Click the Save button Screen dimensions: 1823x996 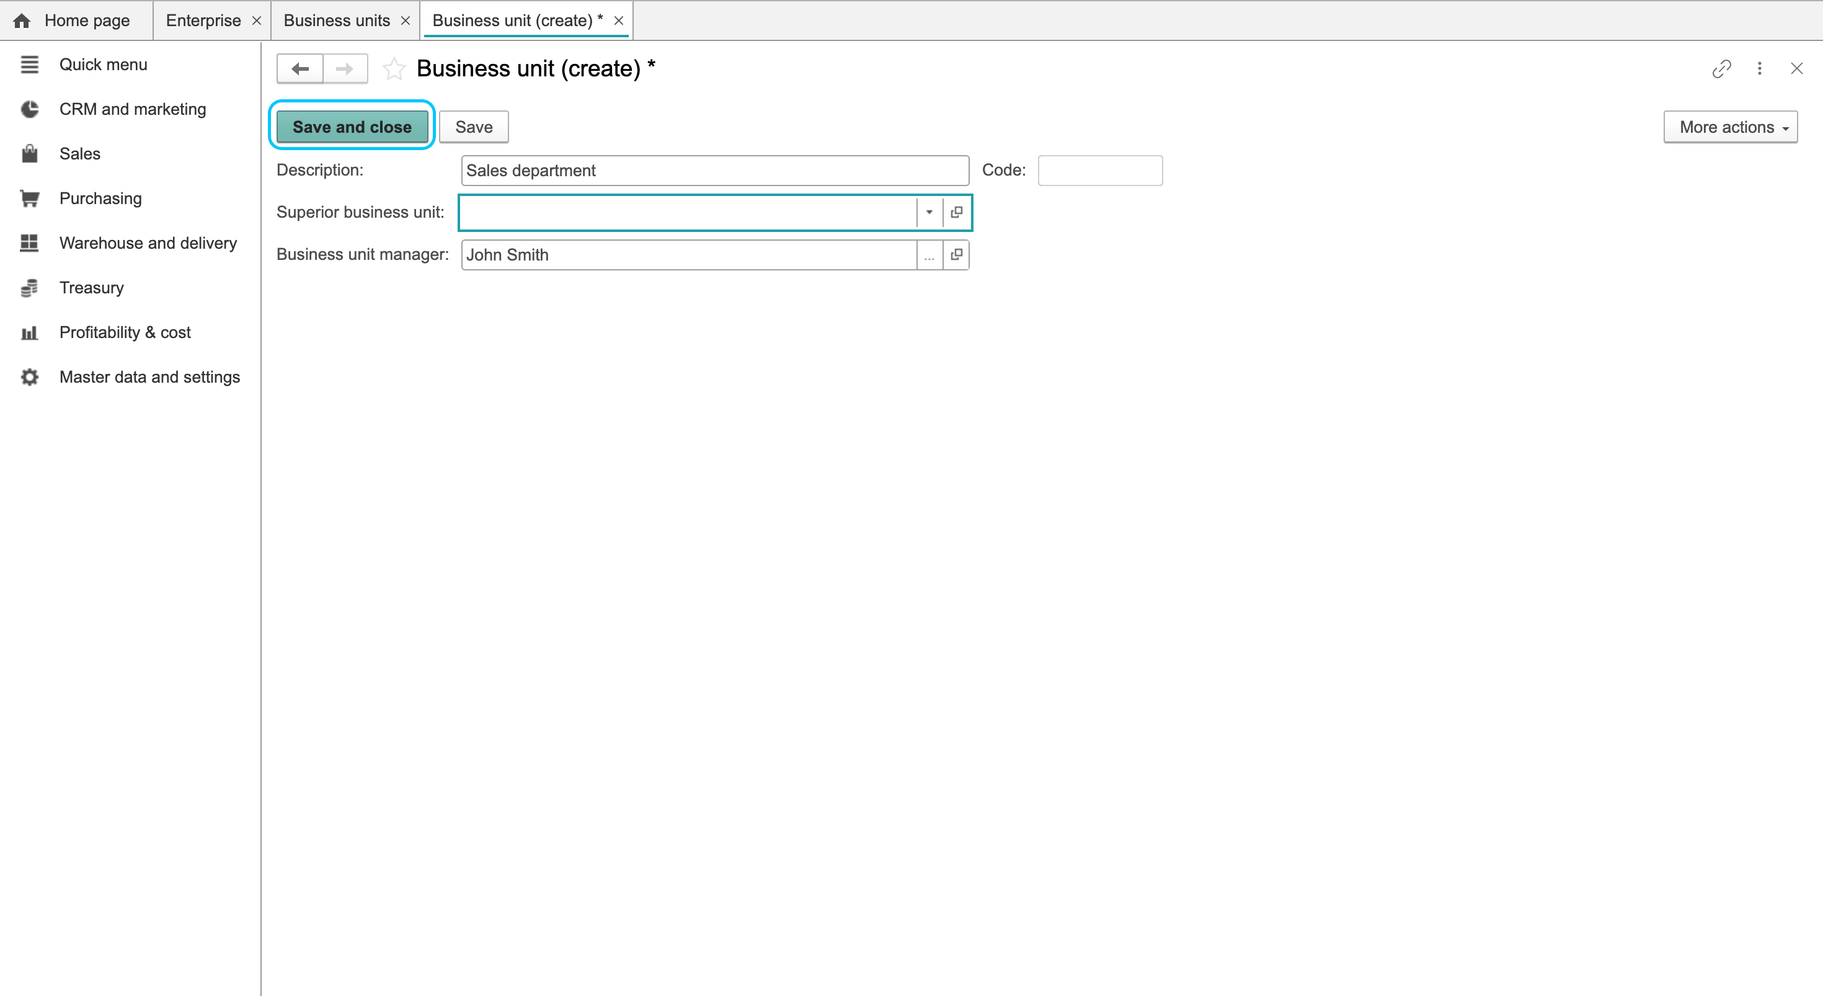click(474, 127)
